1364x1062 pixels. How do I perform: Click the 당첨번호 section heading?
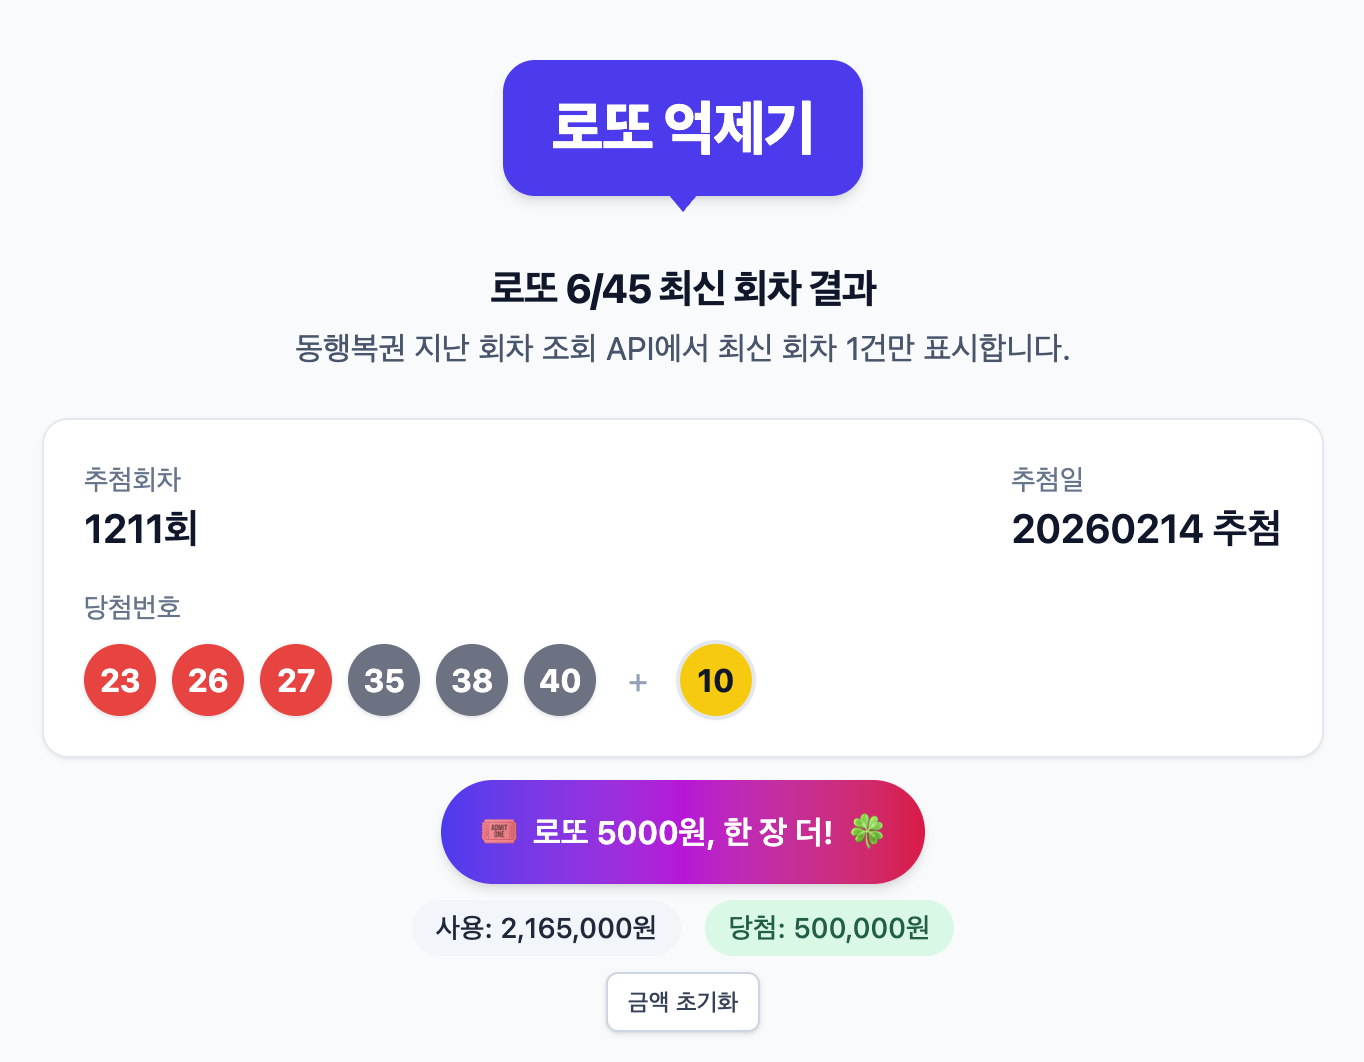pos(132,607)
